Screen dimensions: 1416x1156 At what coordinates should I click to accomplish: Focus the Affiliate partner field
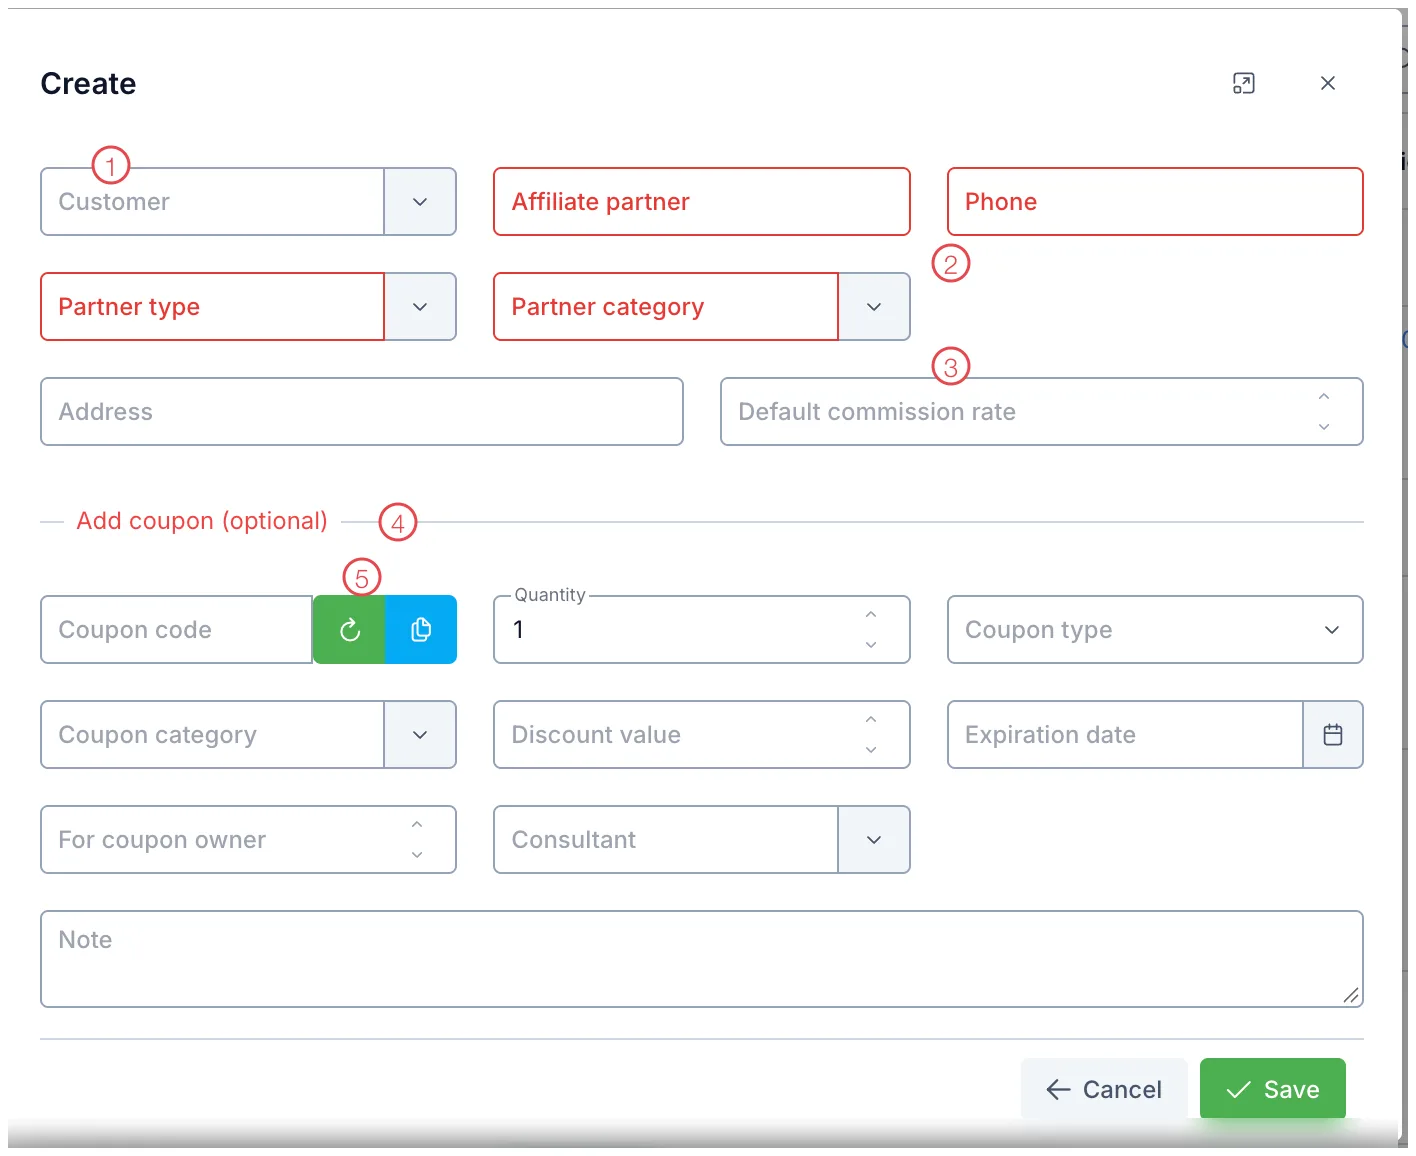click(x=702, y=202)
